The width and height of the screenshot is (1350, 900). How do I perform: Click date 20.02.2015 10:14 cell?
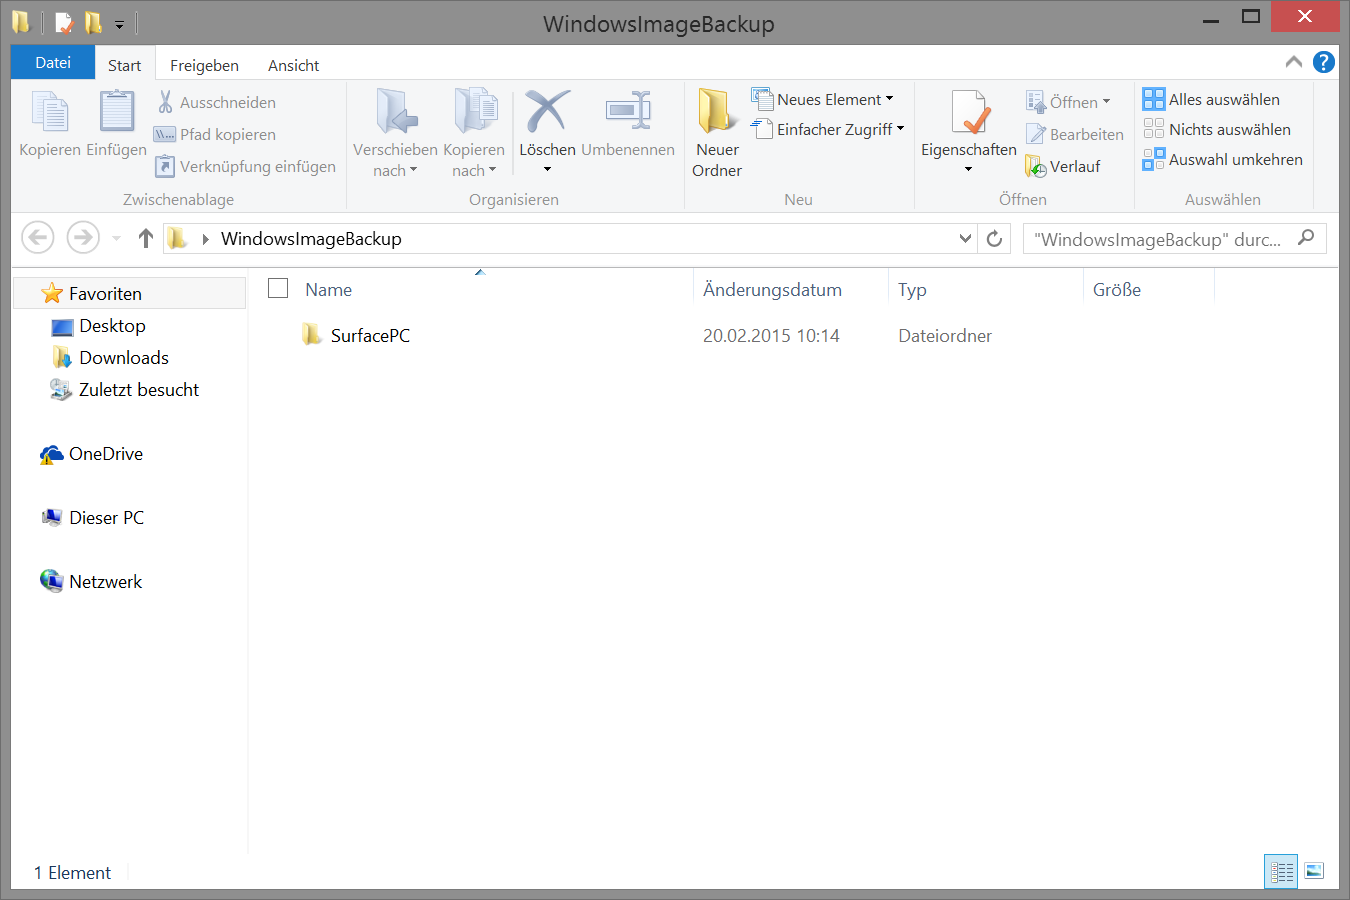[771, 336]
